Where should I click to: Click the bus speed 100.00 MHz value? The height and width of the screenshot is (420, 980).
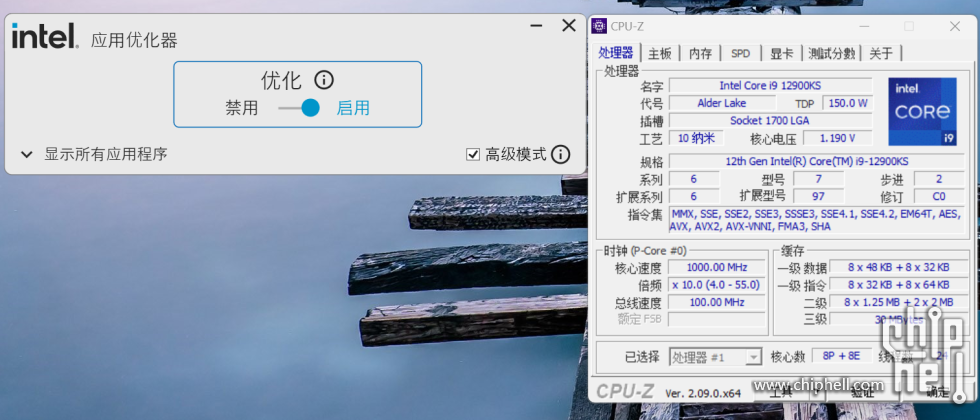(x=717, y=302)
